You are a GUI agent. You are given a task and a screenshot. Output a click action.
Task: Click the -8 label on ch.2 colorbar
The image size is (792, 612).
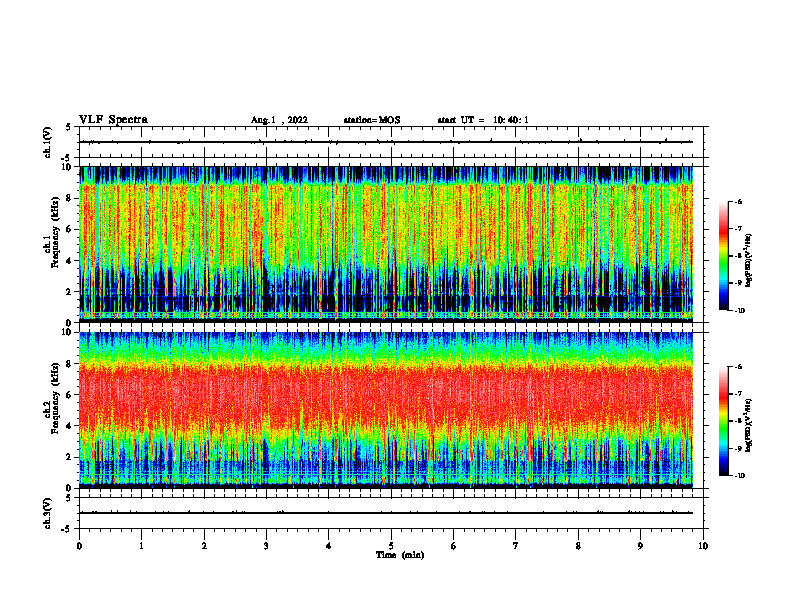pos(738,422)
